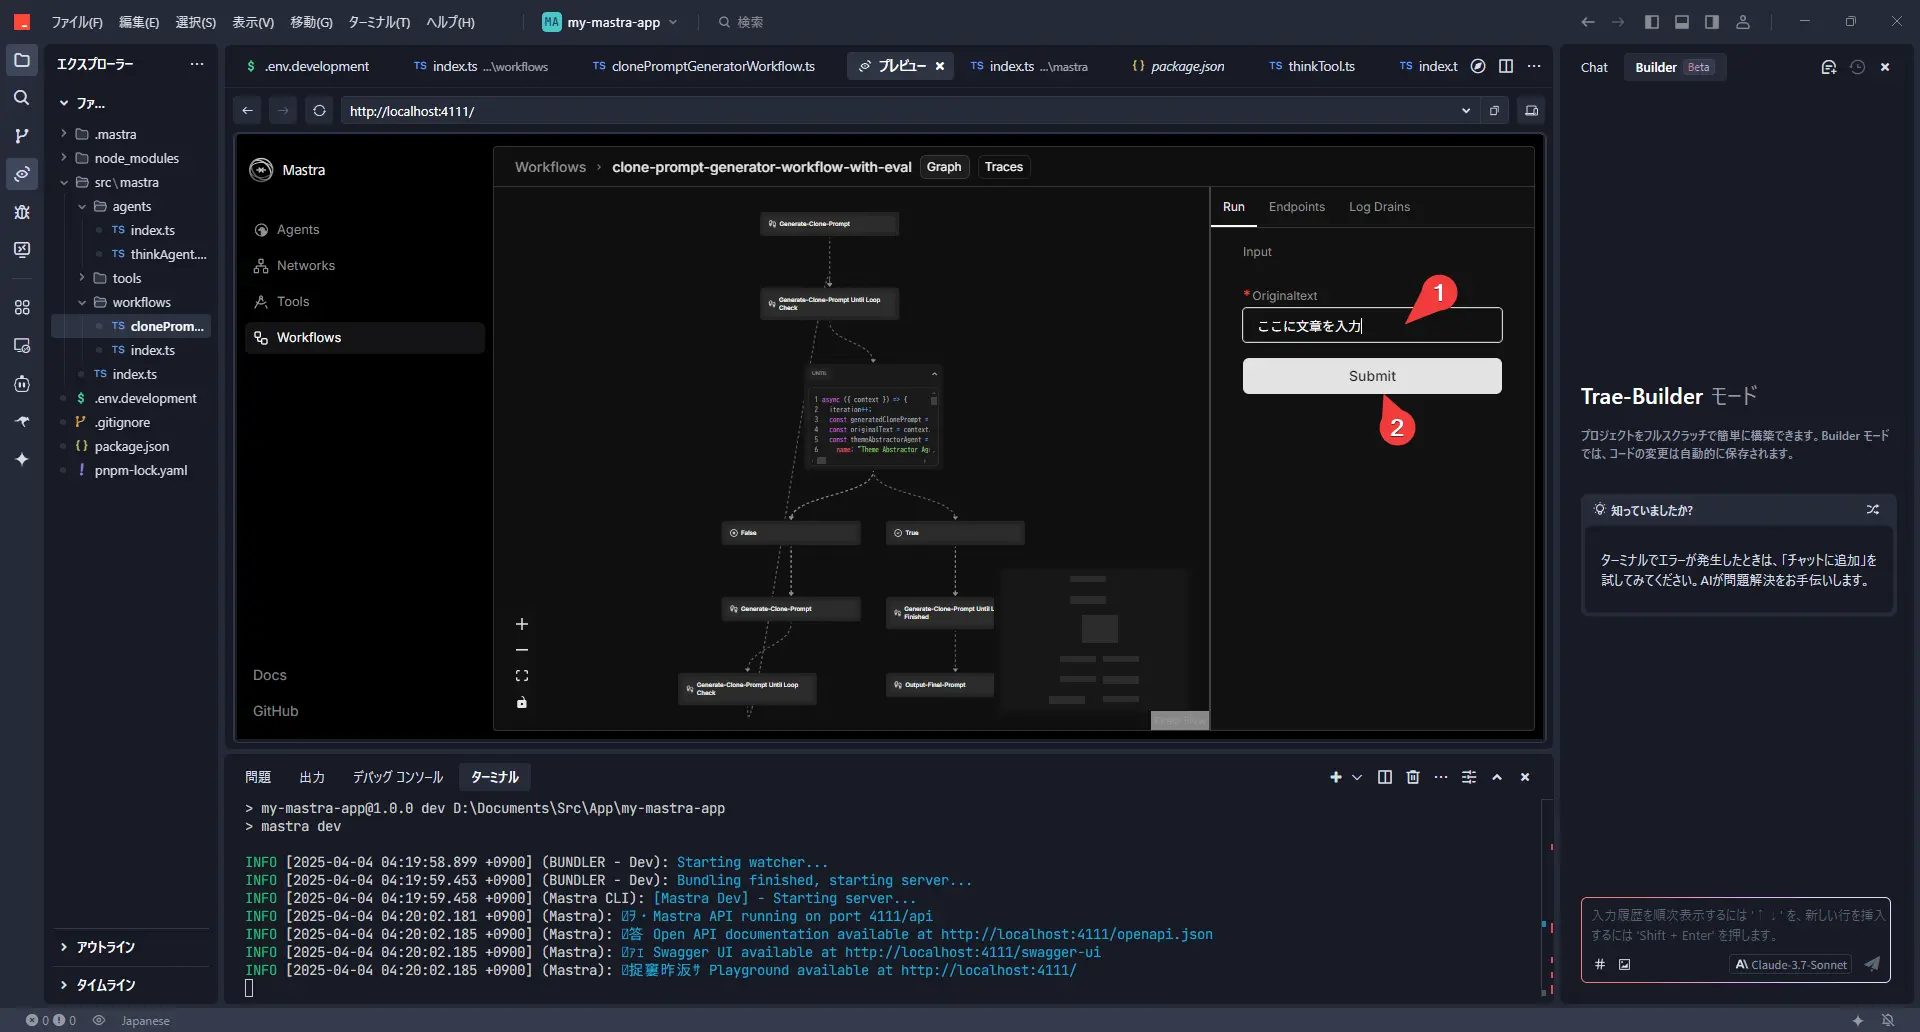1920x1032 pixels.
Task: Toggle the bottom panel layout button
Action: [x=1682, y=22]
